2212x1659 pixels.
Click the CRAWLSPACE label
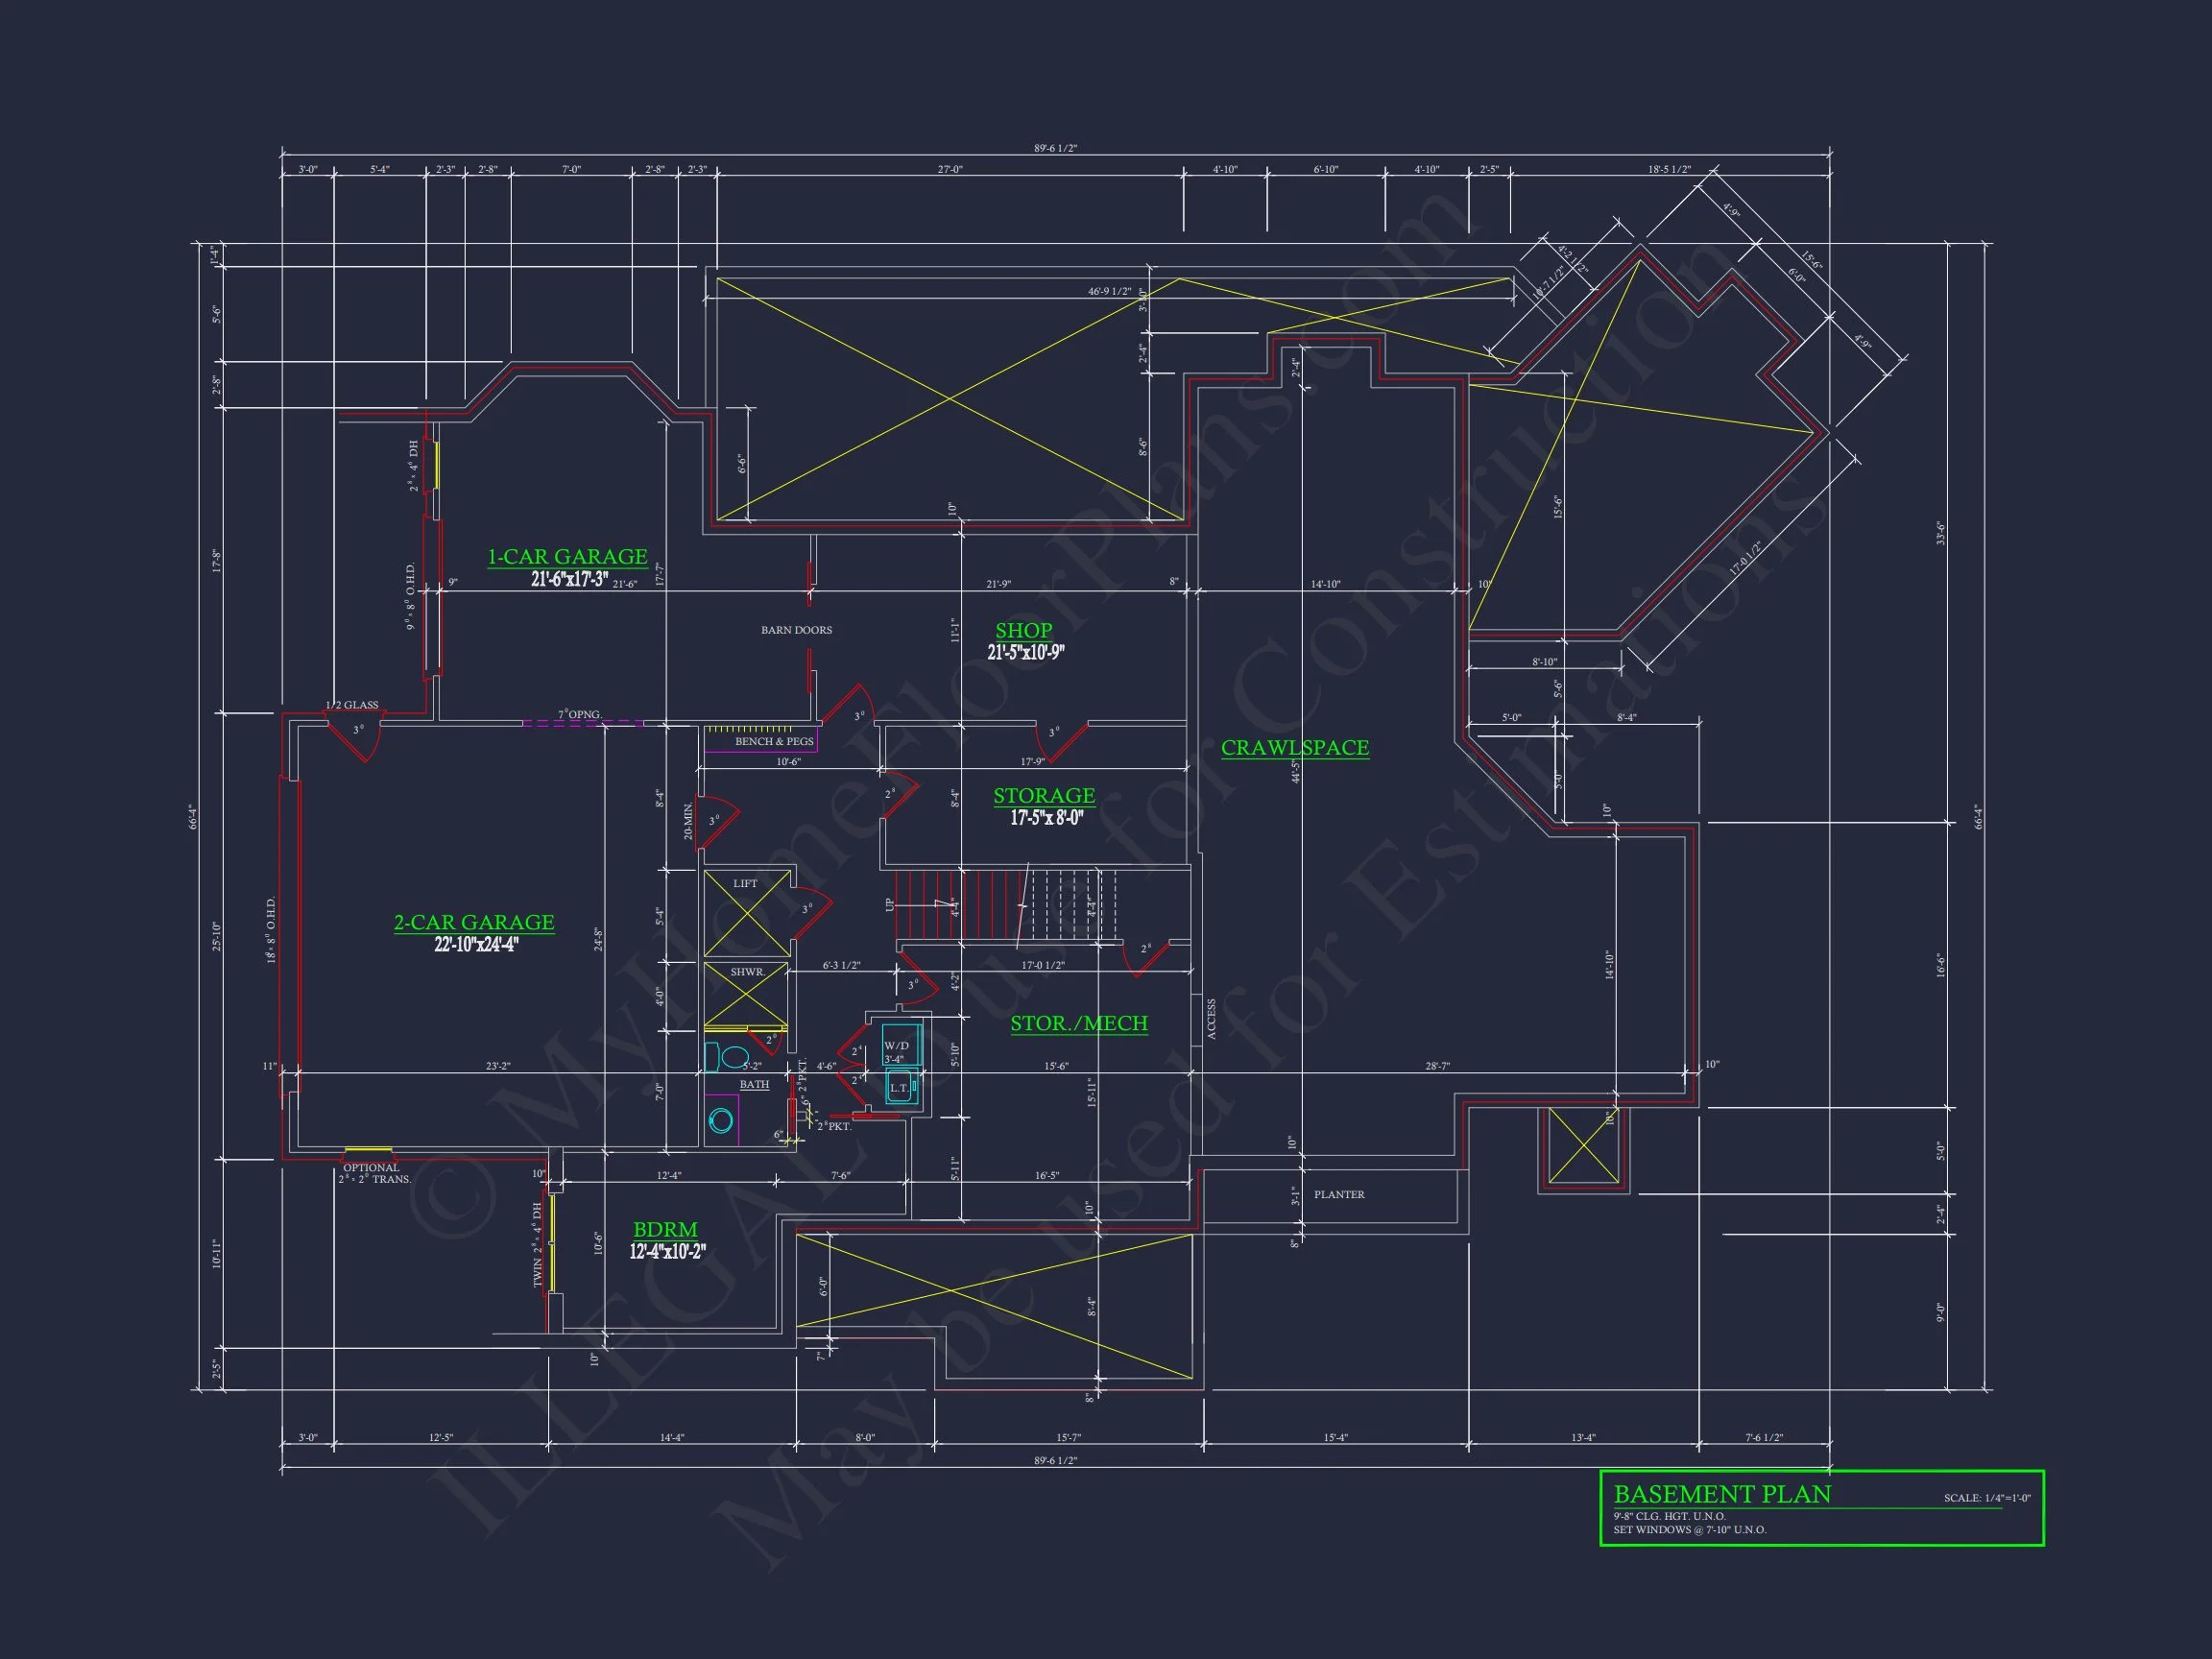tap(1294, 748)
